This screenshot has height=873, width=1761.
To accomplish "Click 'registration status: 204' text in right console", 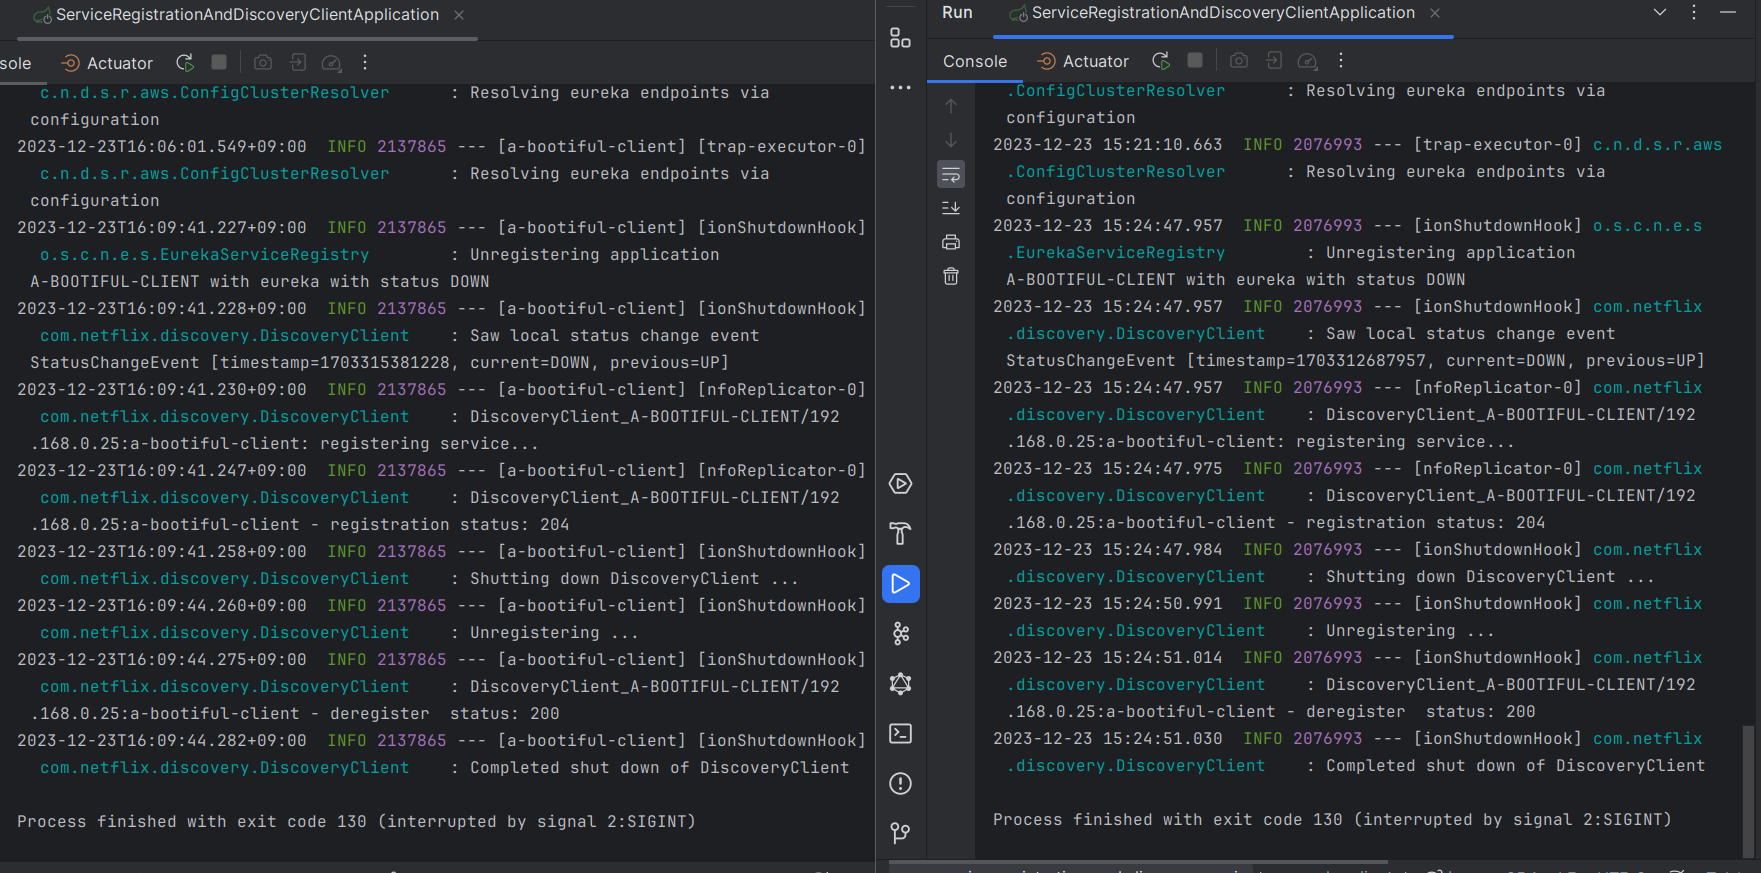I will pos(1426,523).
